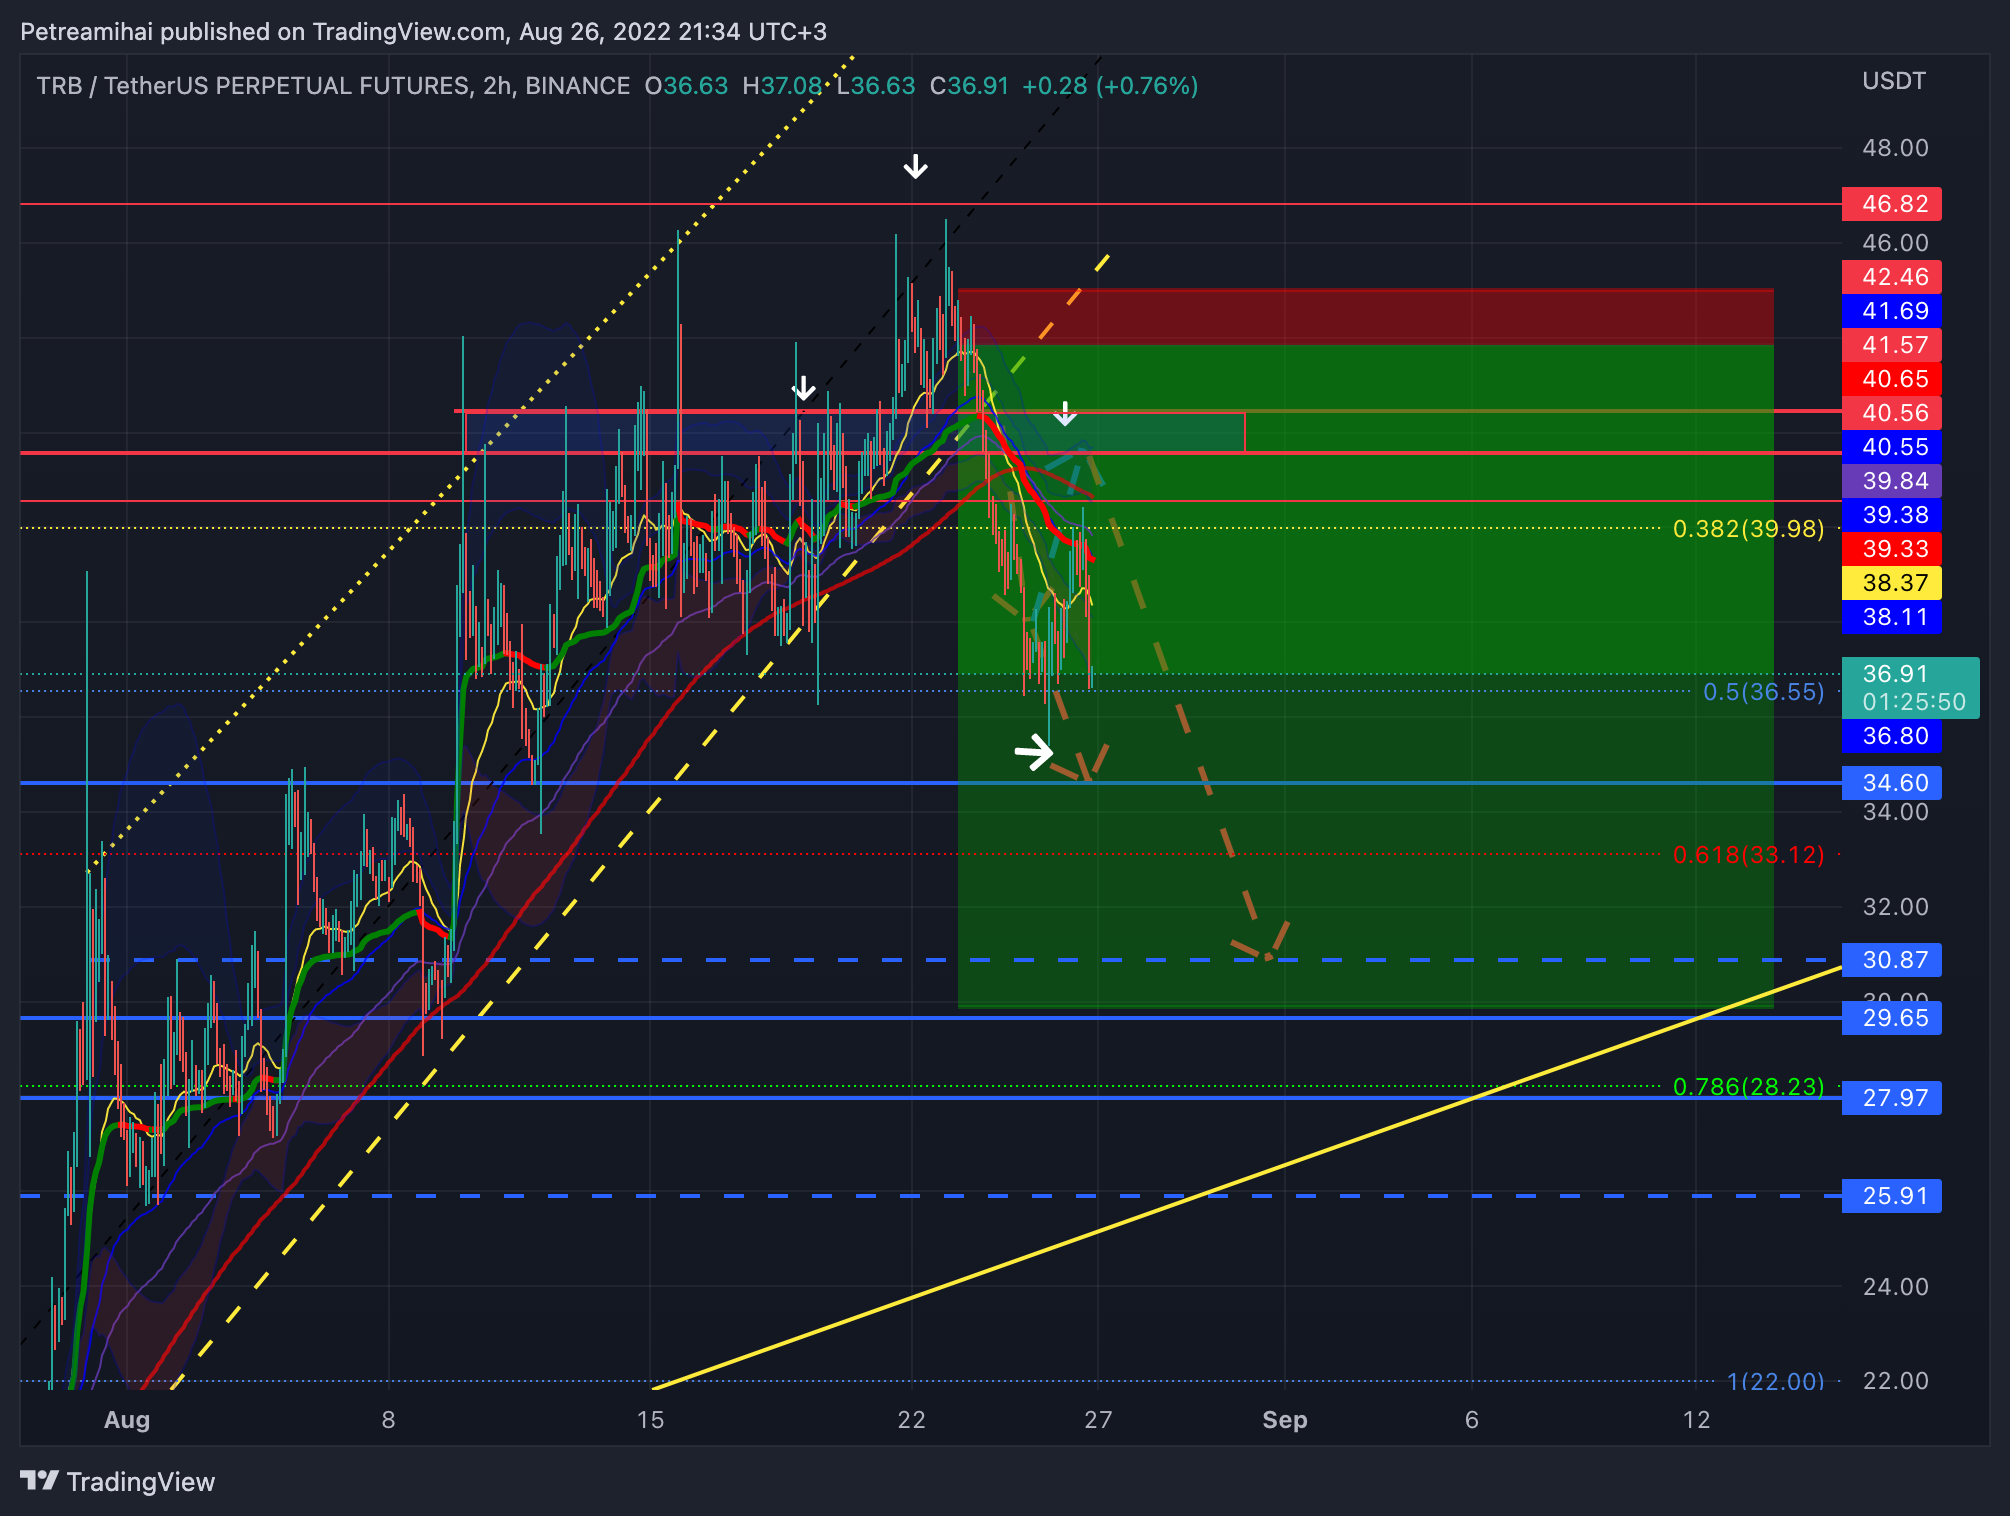Click the 41.57 price label

(x=1891, y=345)
